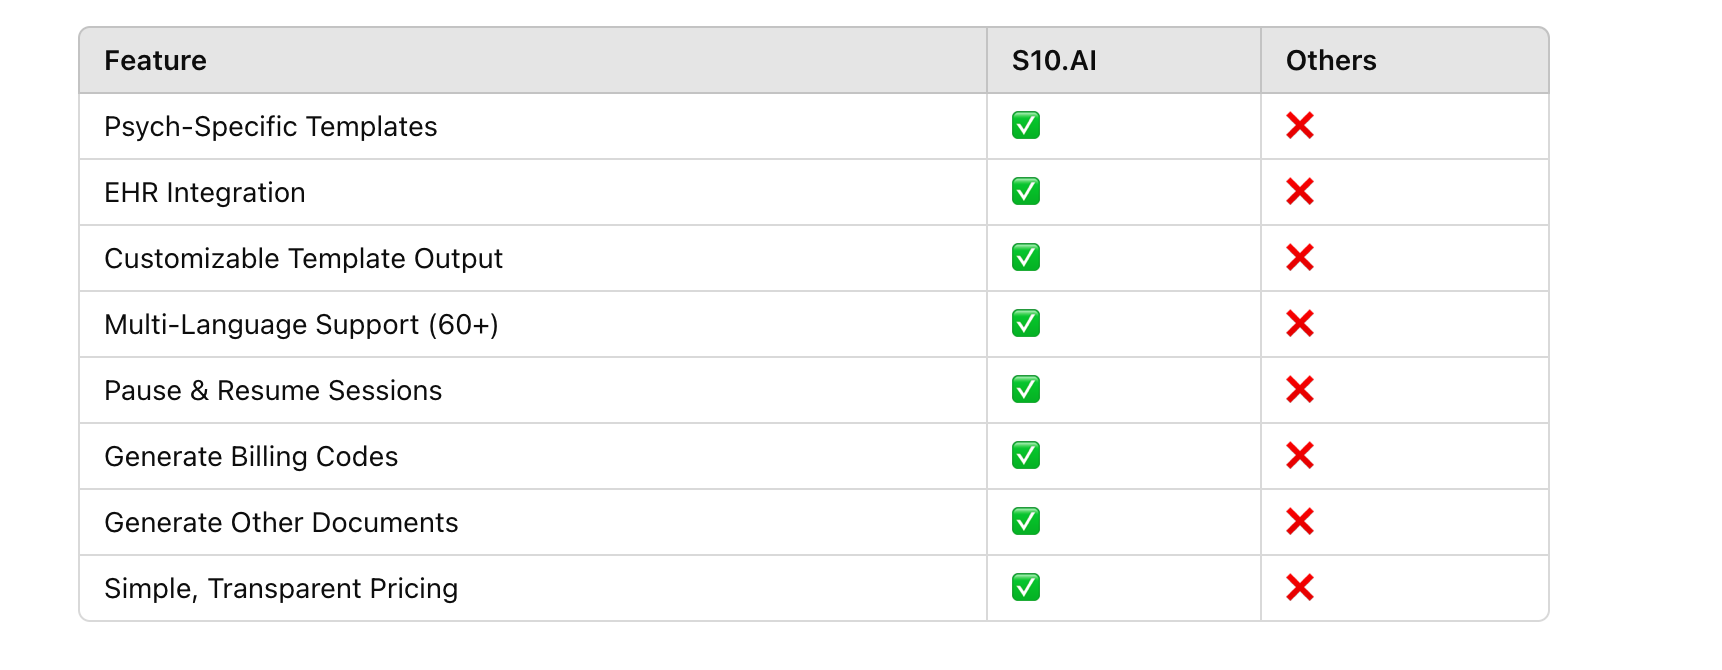Click the Feature column header
The image size is (1722, 670).
click(156, 61)
